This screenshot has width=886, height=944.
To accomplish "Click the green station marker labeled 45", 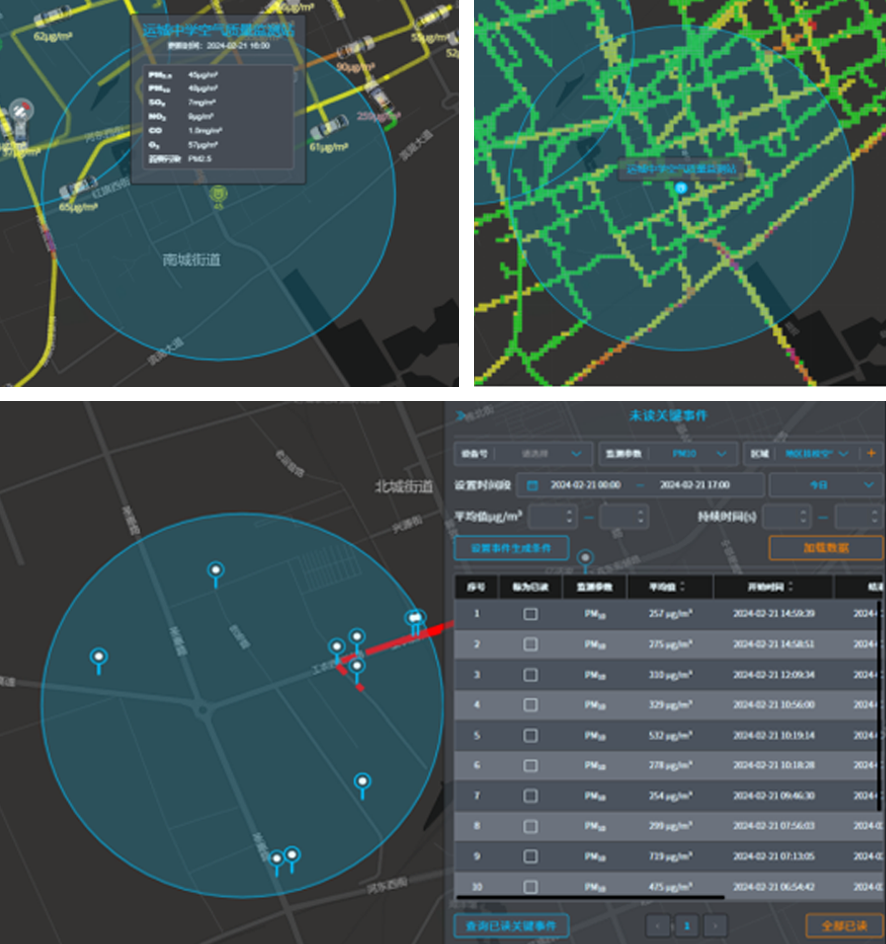I will [218, 194].
